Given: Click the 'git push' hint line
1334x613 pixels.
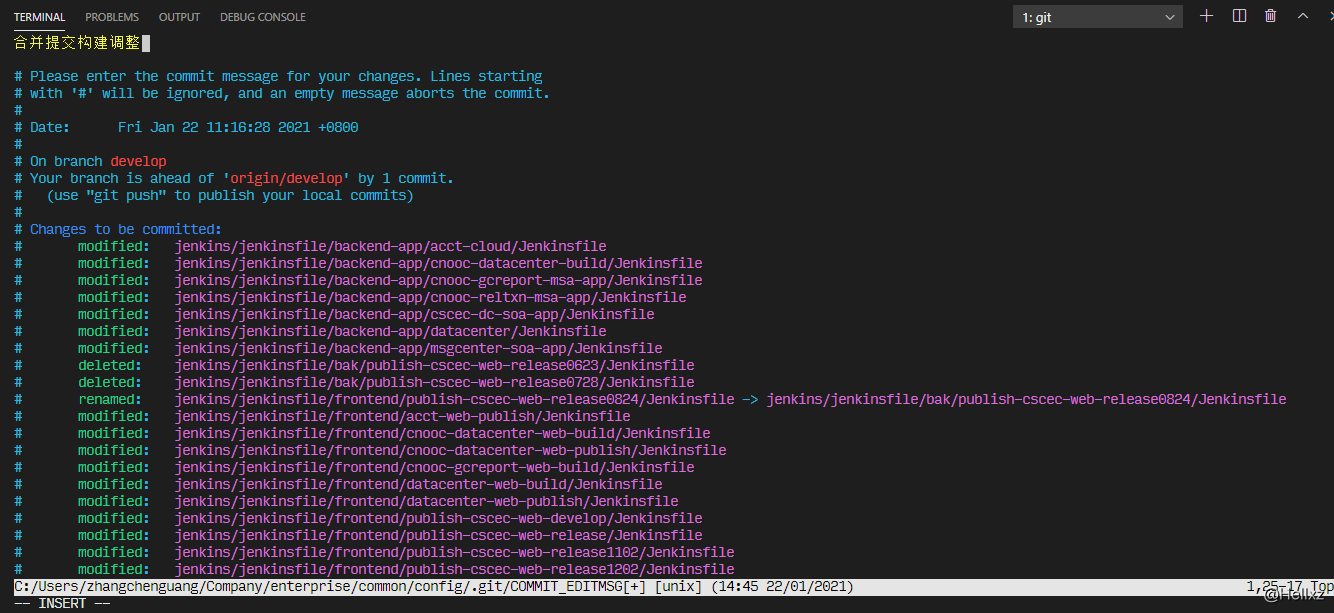Looking at the screenshot, I should tap(230, 195).
